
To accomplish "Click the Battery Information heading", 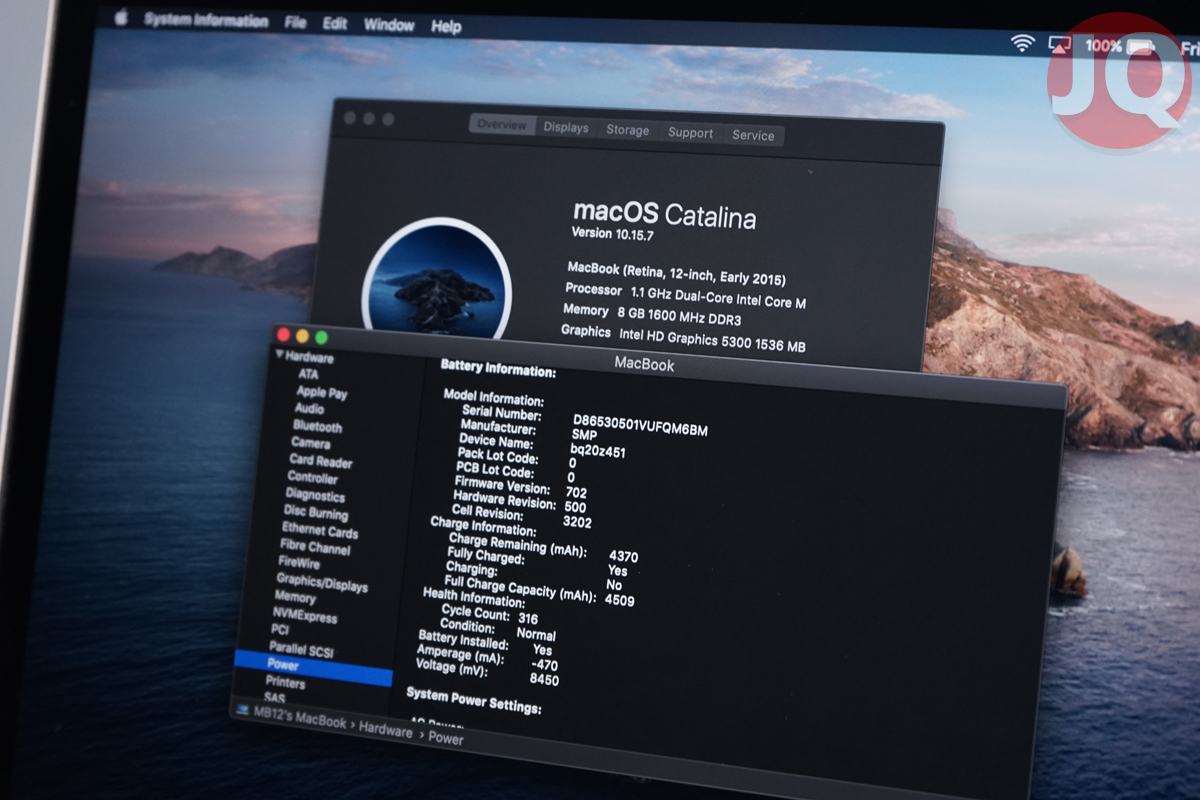I will pyautogui.click(x=498, y=369).
